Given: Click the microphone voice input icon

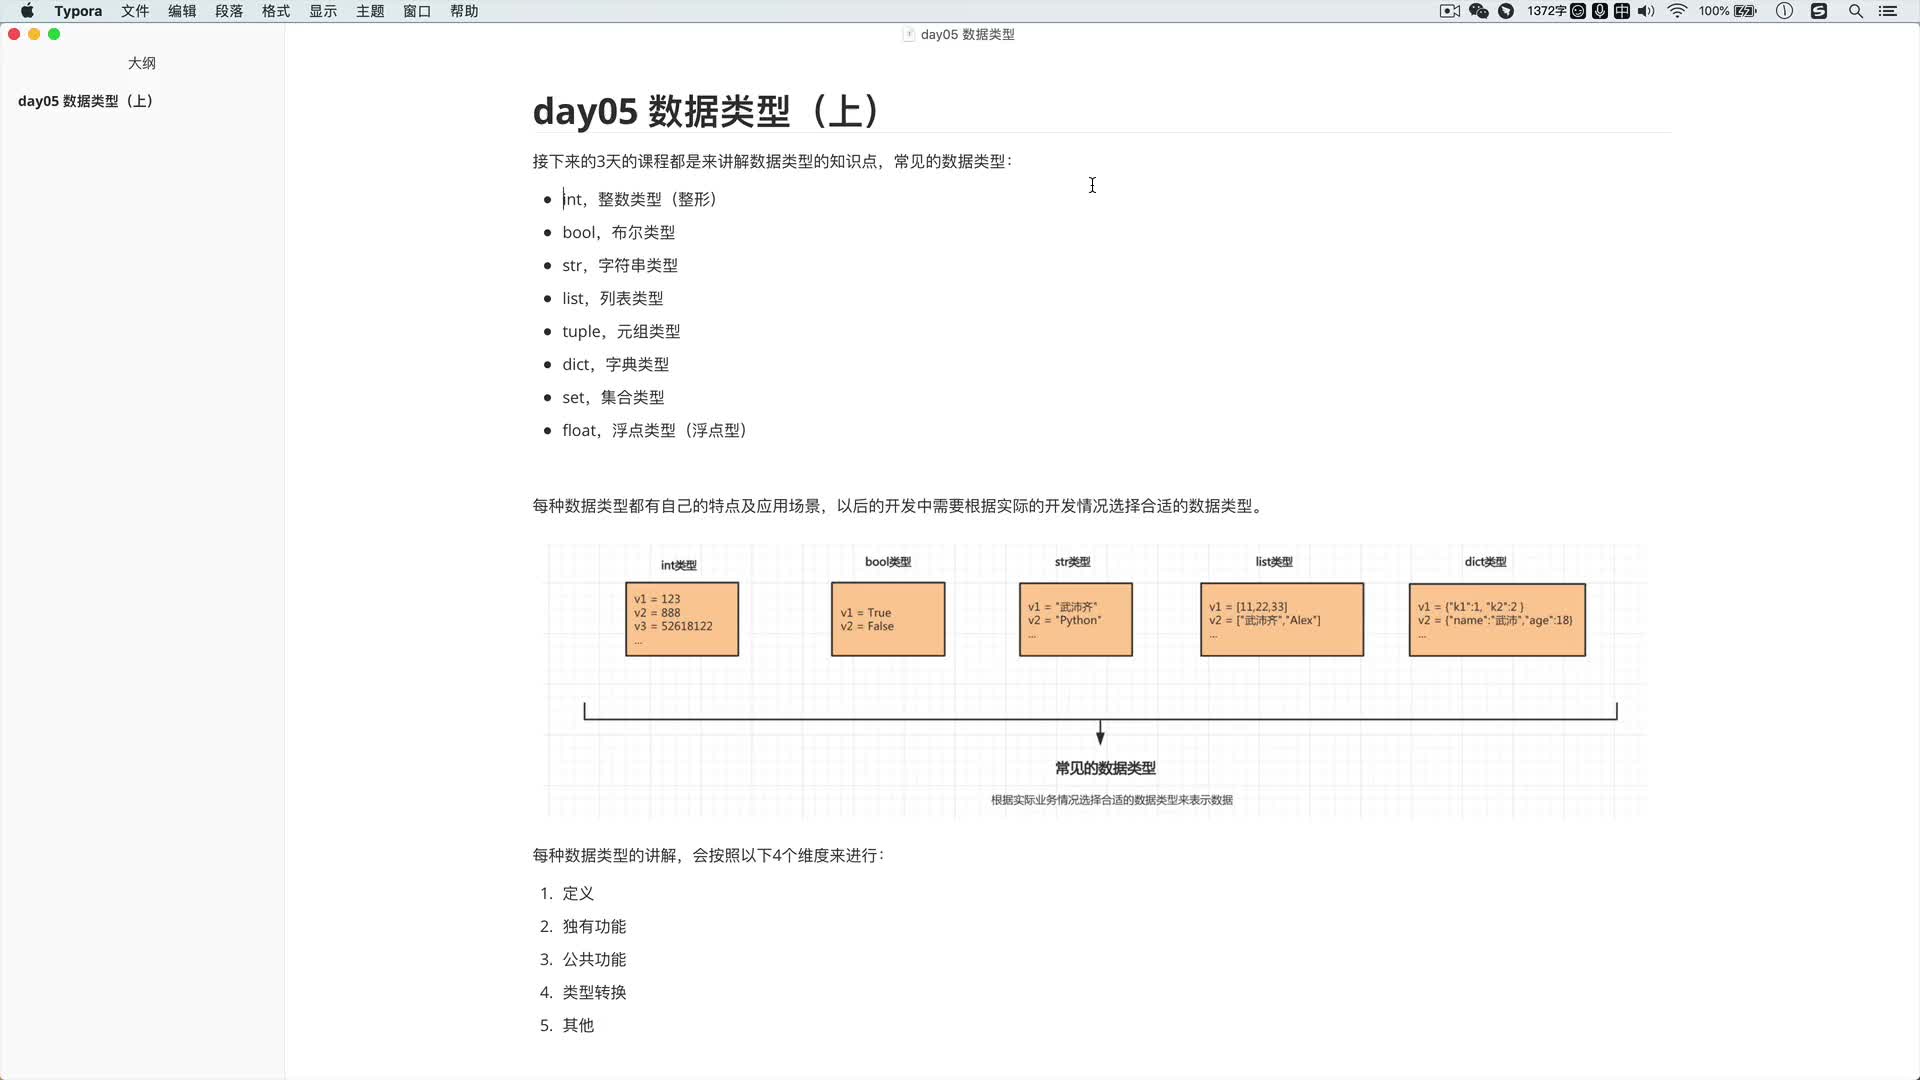Looking at the screenshot, I should [x=1600, y=11].
